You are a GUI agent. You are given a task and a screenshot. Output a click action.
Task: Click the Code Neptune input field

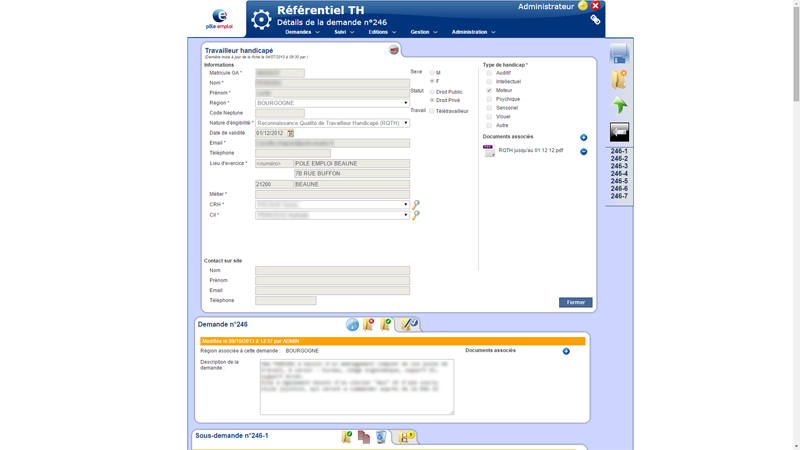[x=280, y=113]
